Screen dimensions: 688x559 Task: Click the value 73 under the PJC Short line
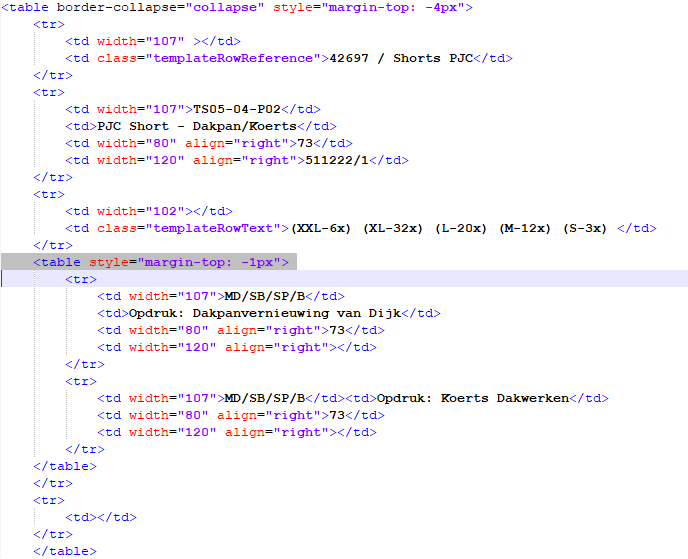pos(305,143)
